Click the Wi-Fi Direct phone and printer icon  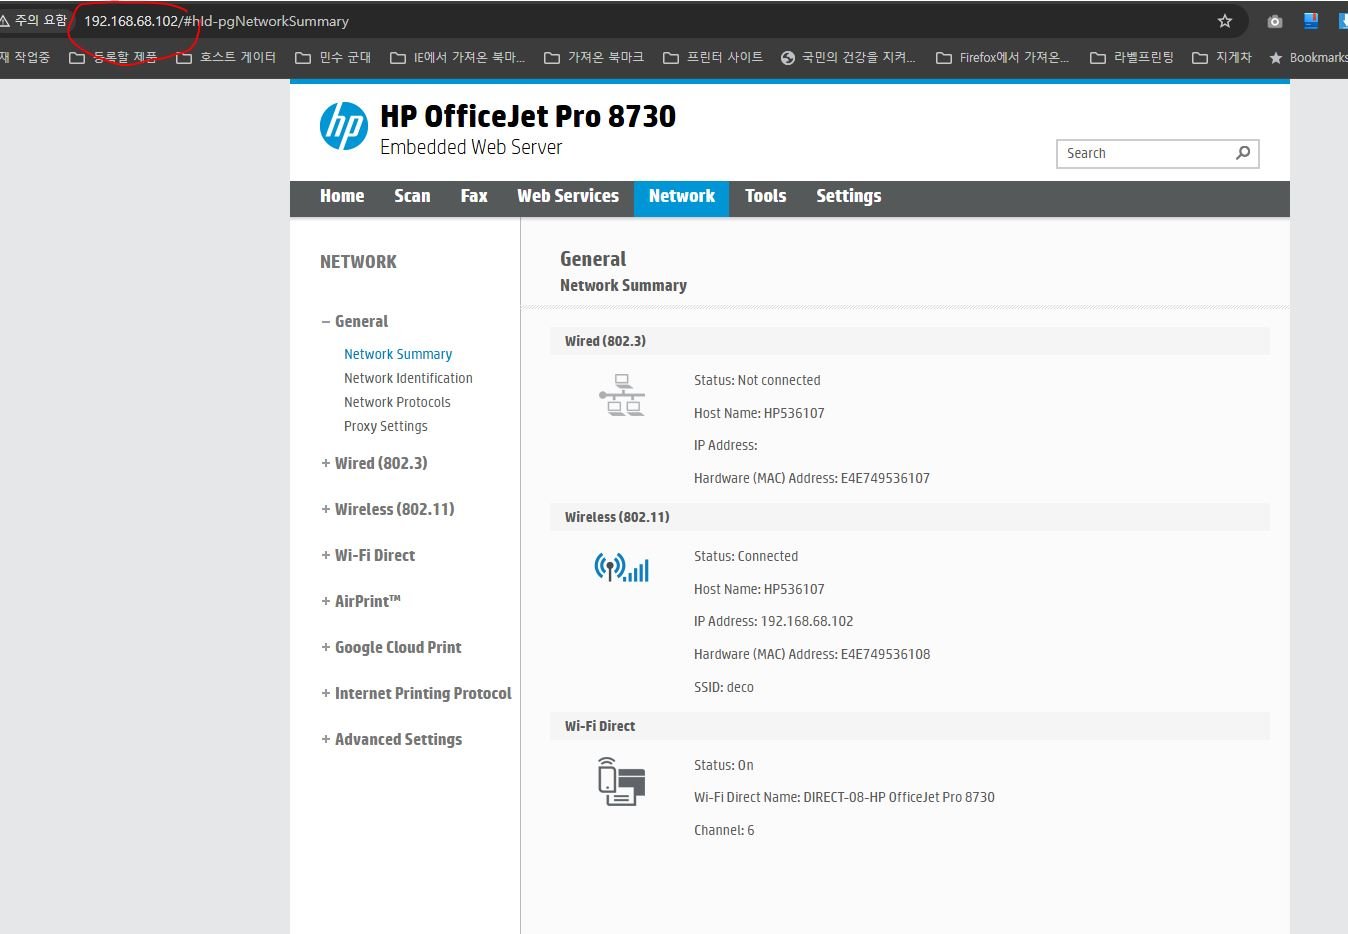[621, 782]
